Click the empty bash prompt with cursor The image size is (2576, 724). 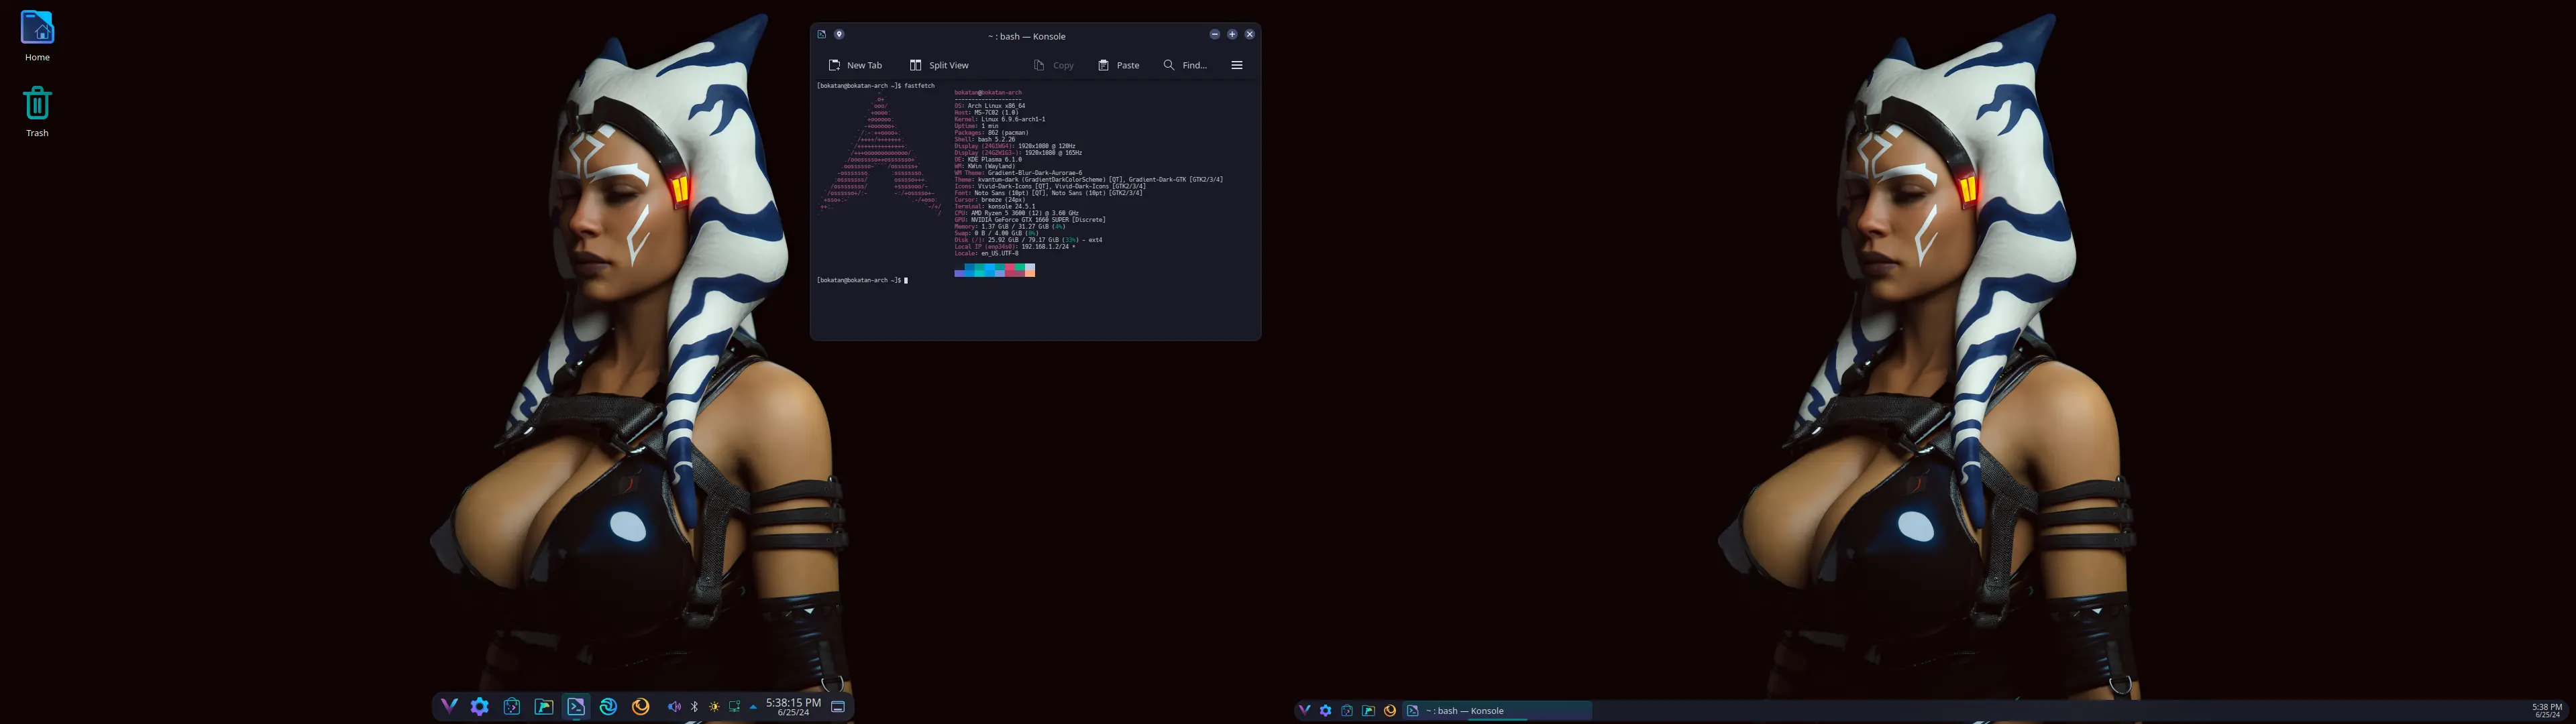click(x=862, y=280)
